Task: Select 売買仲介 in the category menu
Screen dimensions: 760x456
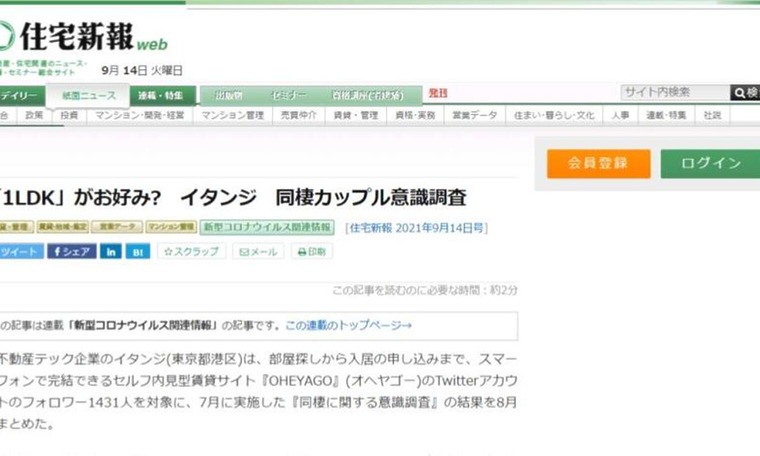Action: pos(297,115)
